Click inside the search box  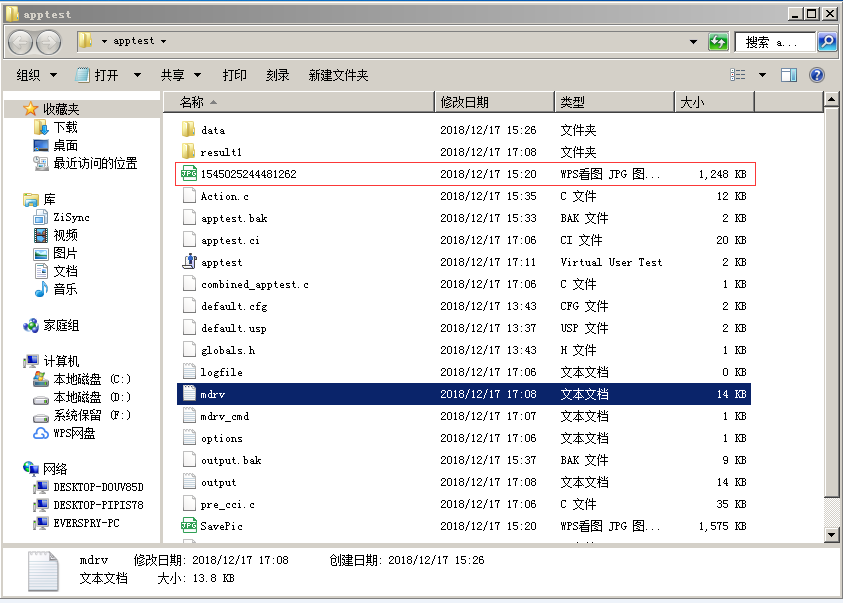[775, 42]
